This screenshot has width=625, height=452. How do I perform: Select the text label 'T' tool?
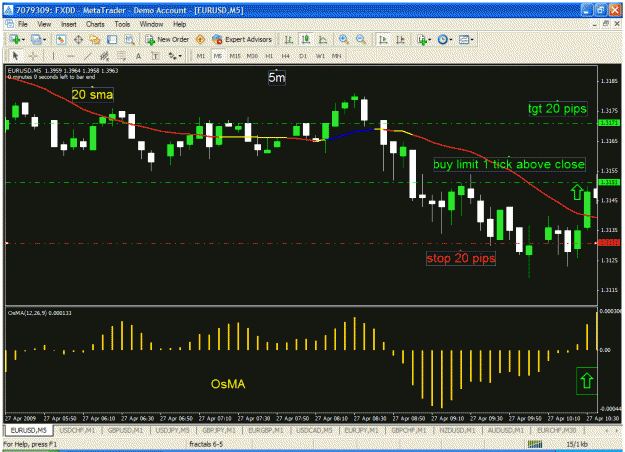155,56
